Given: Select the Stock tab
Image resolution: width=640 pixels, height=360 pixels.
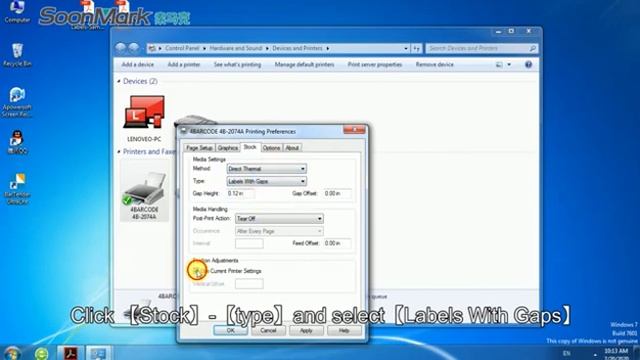Looking at the screenshot, I should coord(250,147).
